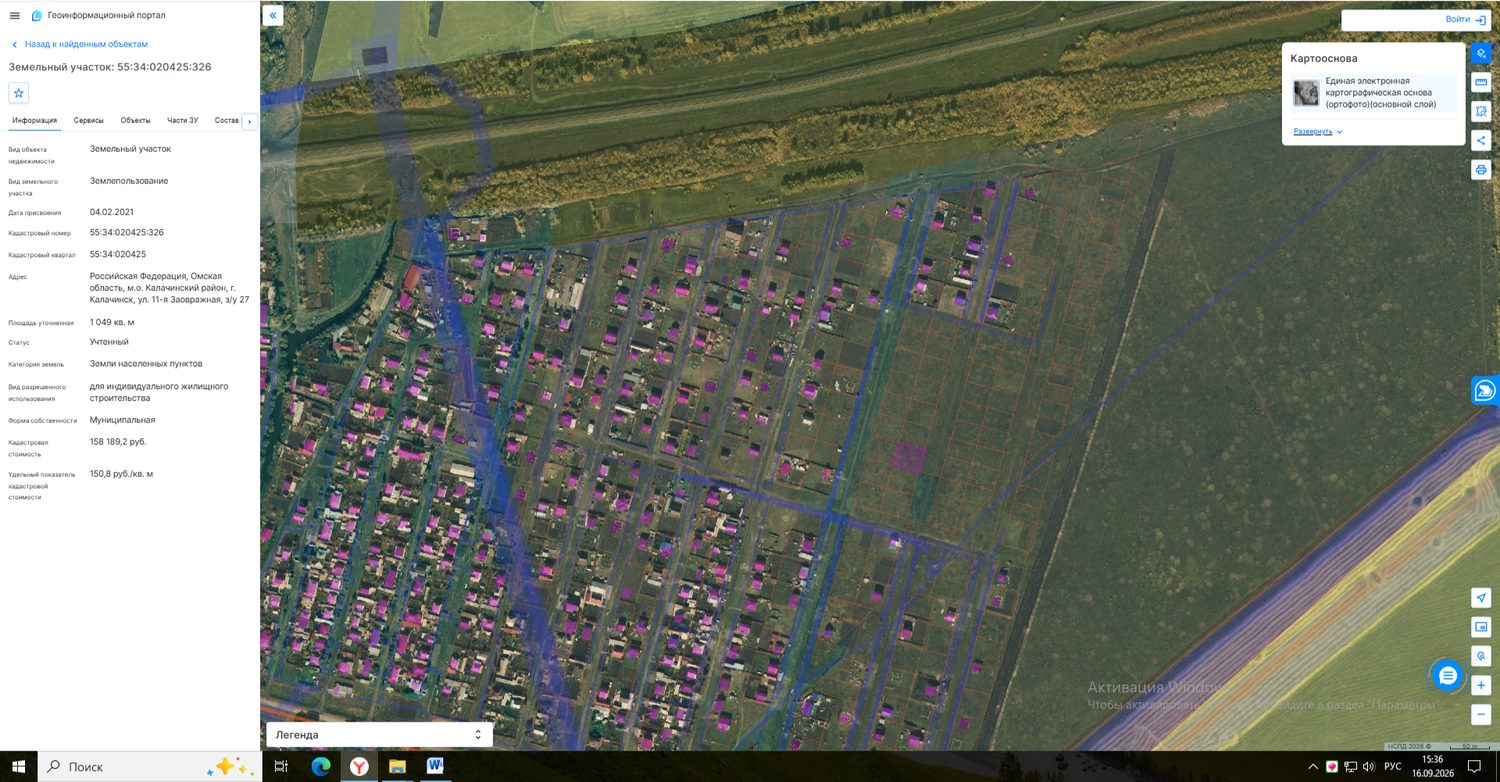The image size is (1500, 782).
Task: Open Task View in the taskbar
Action: click(x=281, y=766)
